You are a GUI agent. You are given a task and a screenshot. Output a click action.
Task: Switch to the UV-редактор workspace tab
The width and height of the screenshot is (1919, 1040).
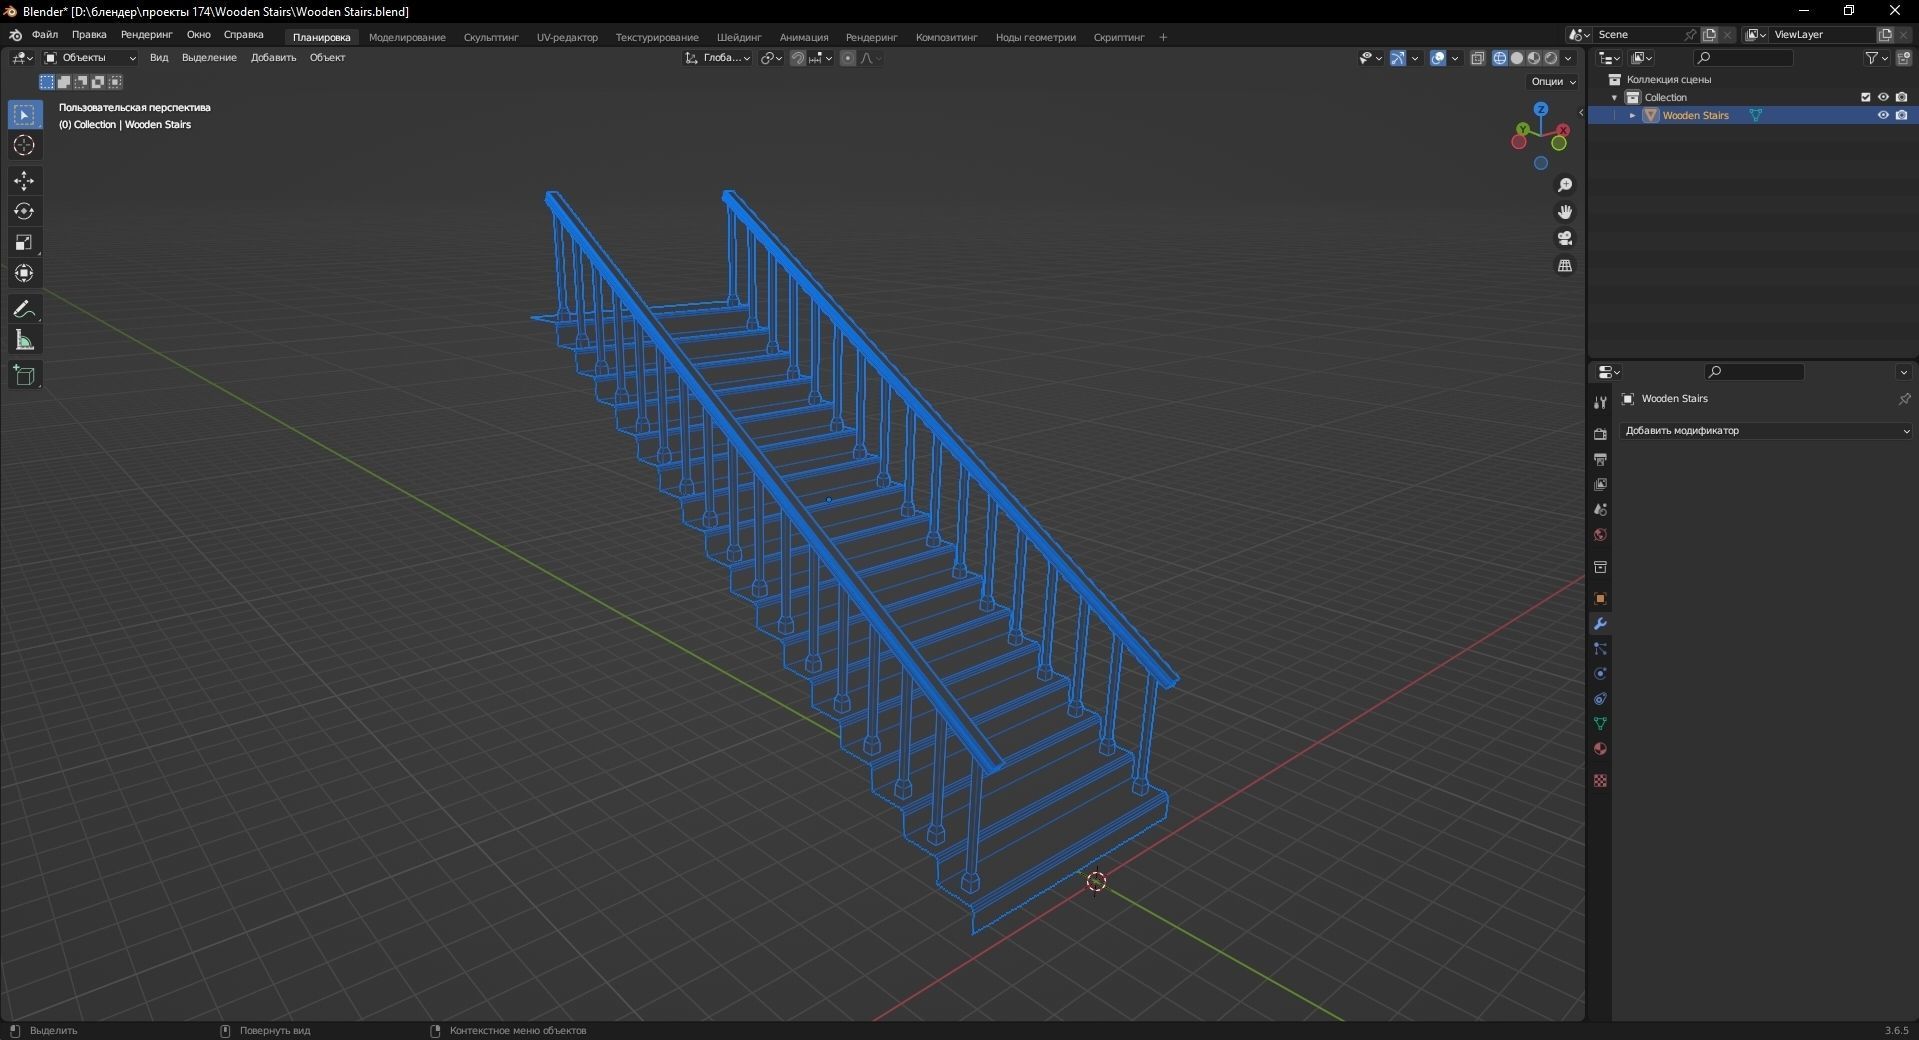567,37
